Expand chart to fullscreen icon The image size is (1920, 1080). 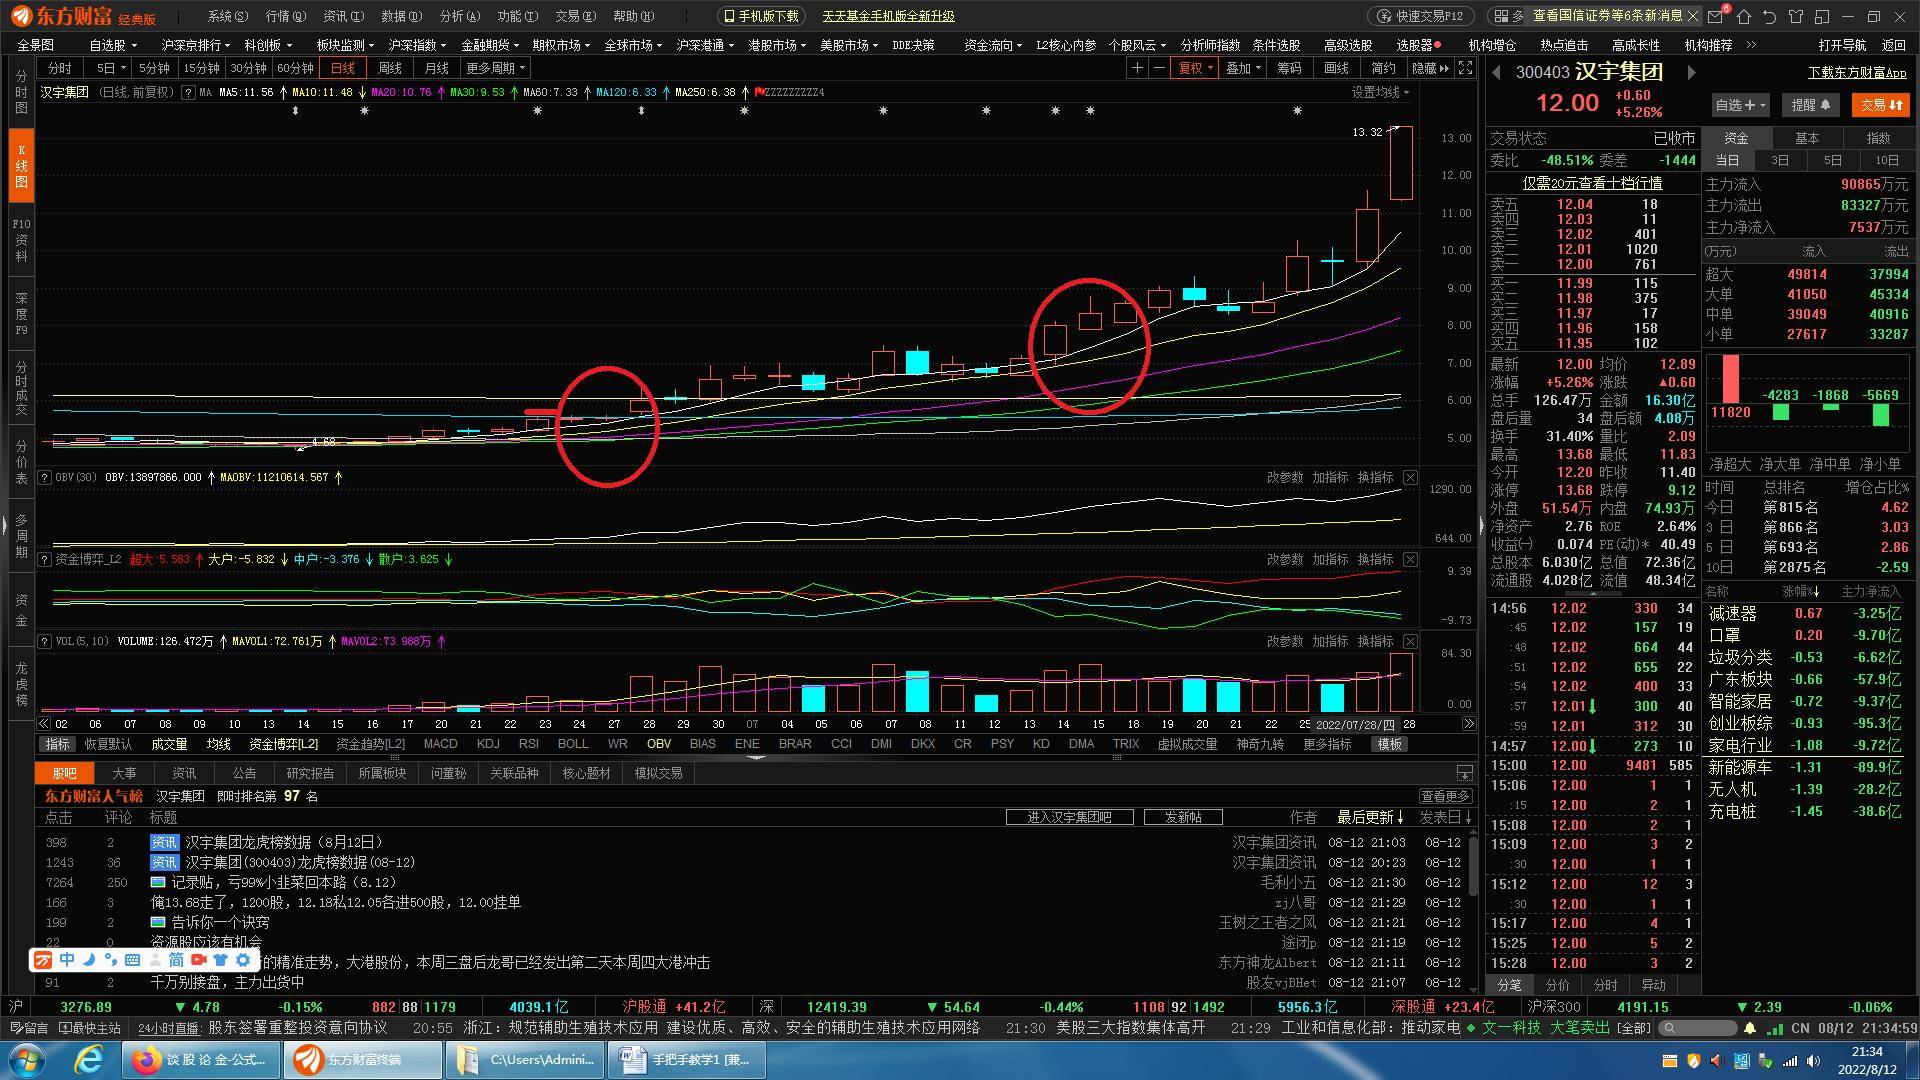point(1465,68)
